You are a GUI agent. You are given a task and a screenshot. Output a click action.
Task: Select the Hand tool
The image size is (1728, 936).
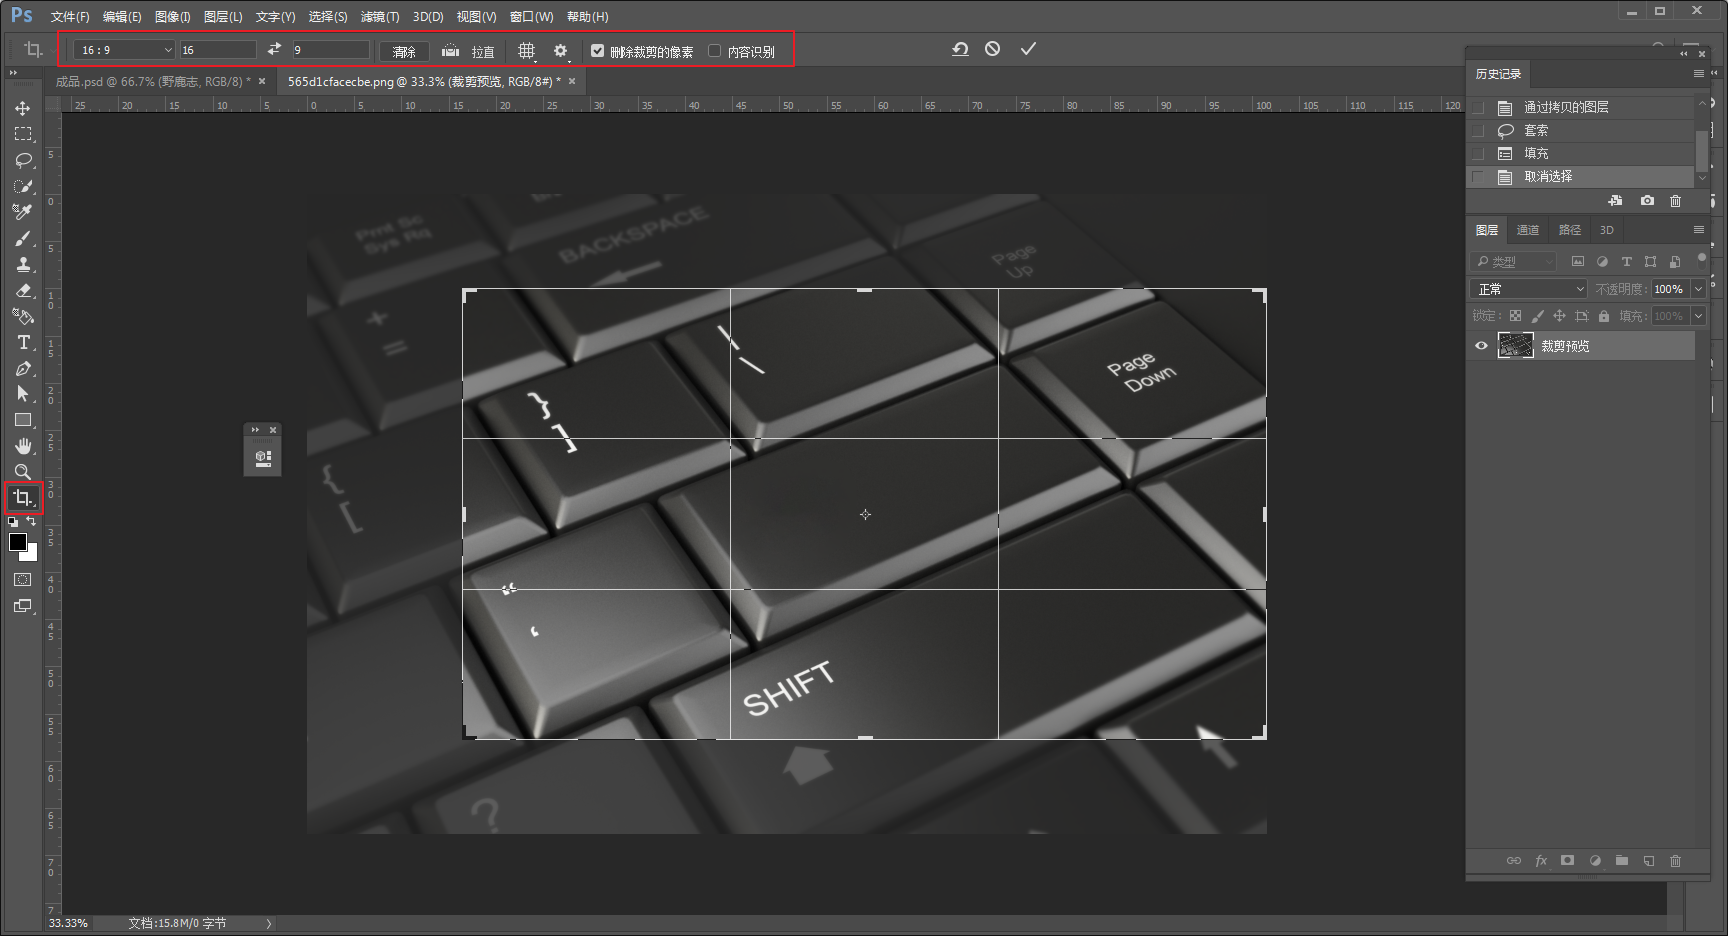[22, 446]
